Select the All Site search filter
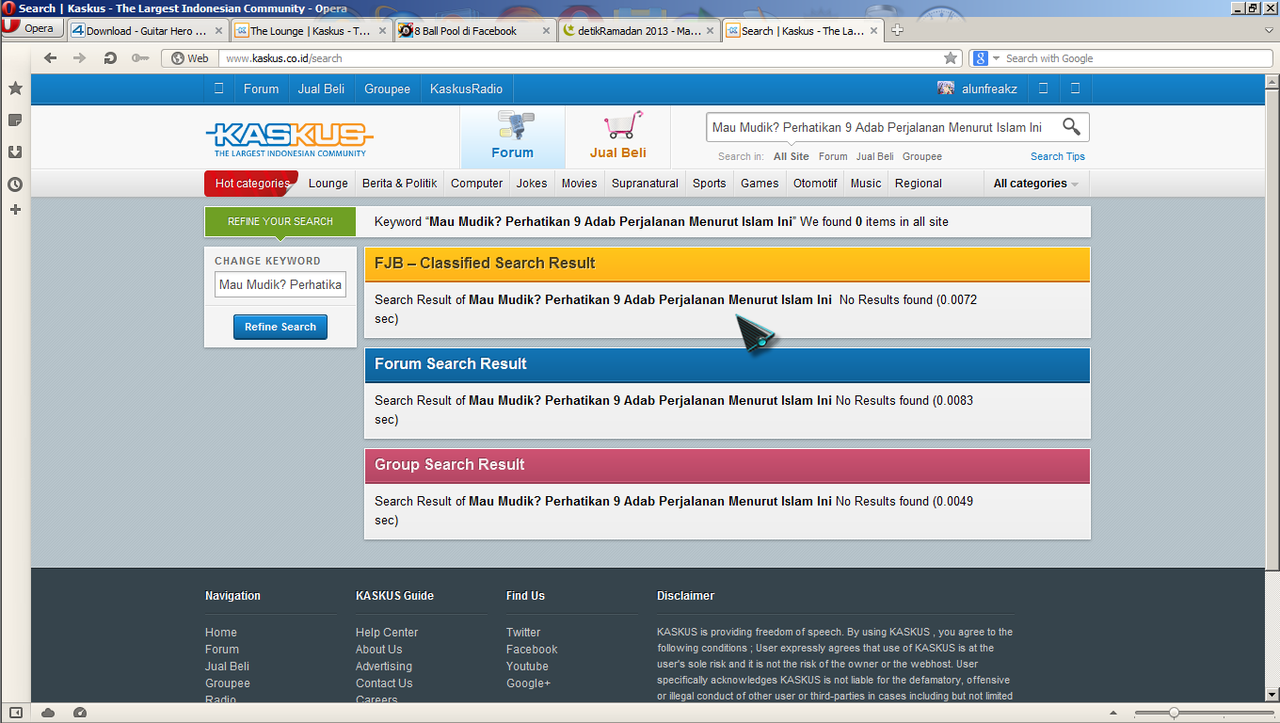The height and width of the screenshot is (723, 1280). point(791,156)
